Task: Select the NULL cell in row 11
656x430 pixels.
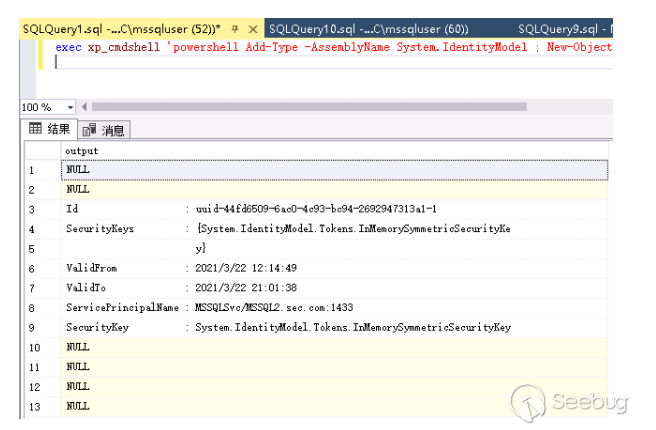Action: [x=334, y=367]
